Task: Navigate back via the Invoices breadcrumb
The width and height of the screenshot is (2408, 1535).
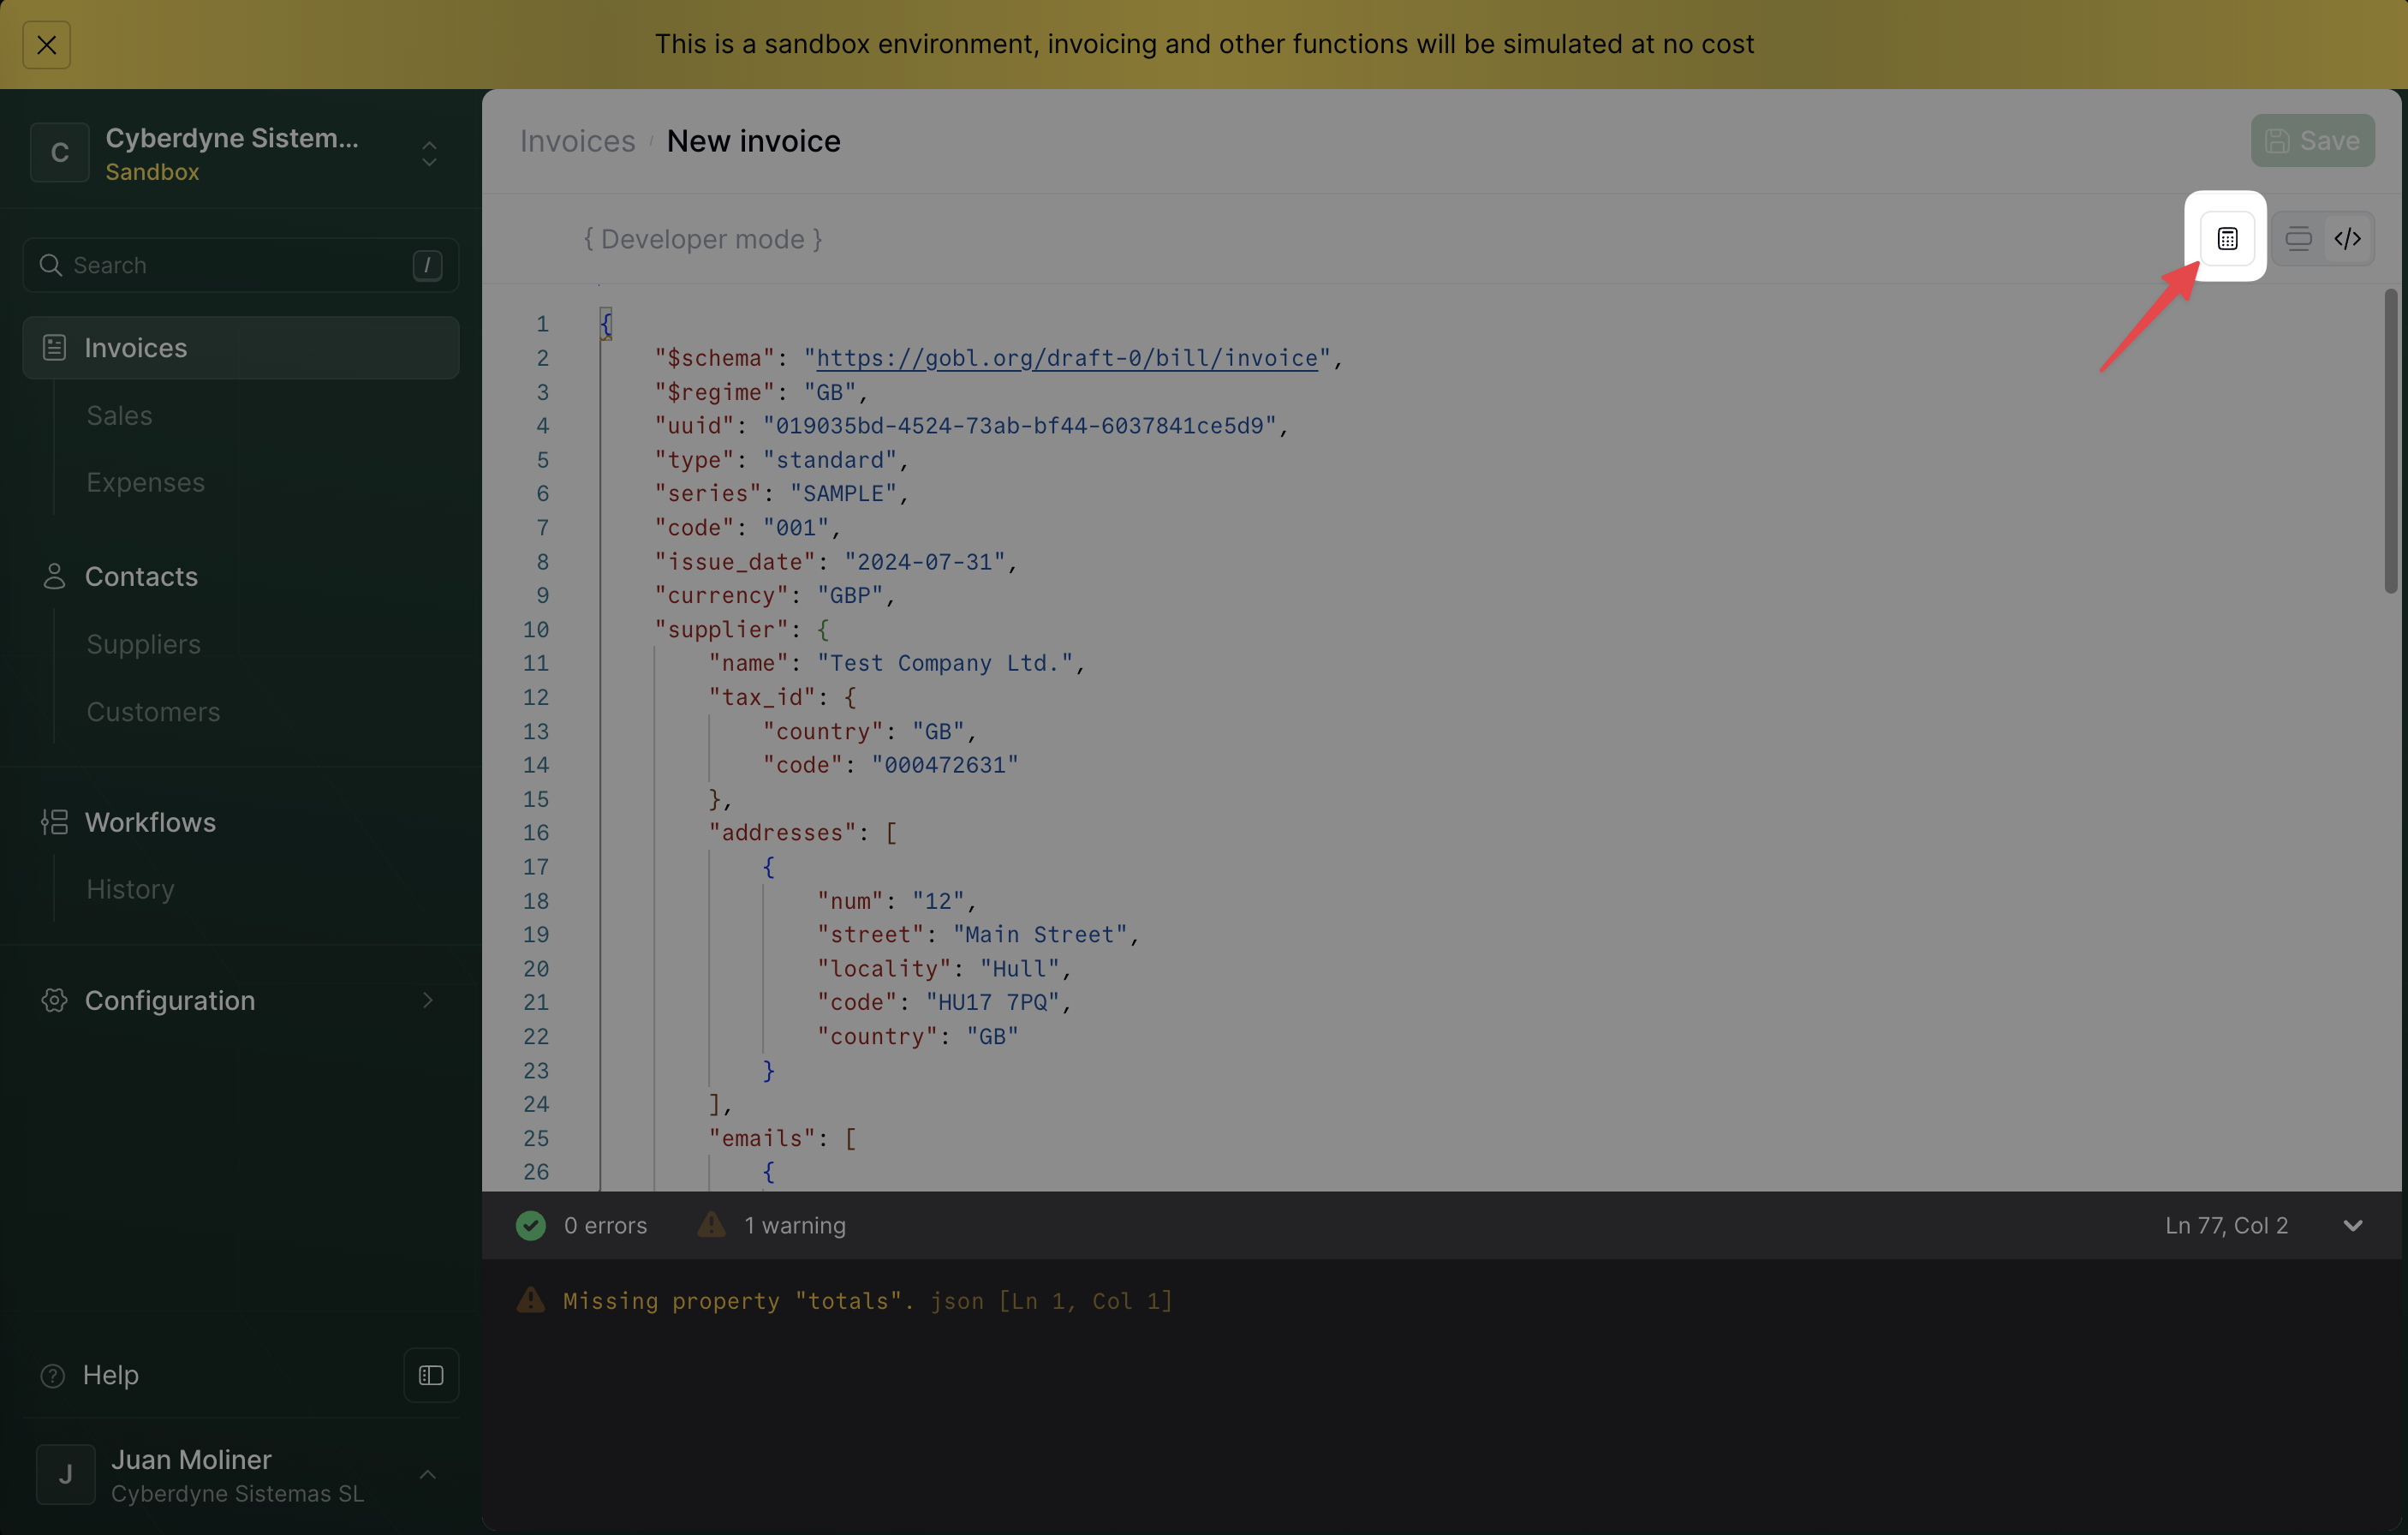Action: 576,140
